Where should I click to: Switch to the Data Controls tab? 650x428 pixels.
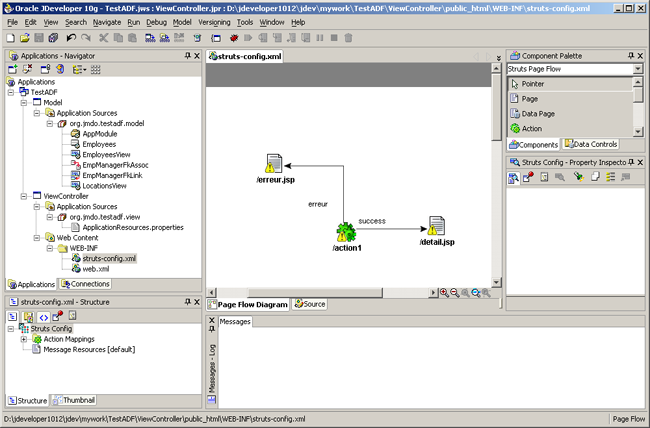pos(595,145)
